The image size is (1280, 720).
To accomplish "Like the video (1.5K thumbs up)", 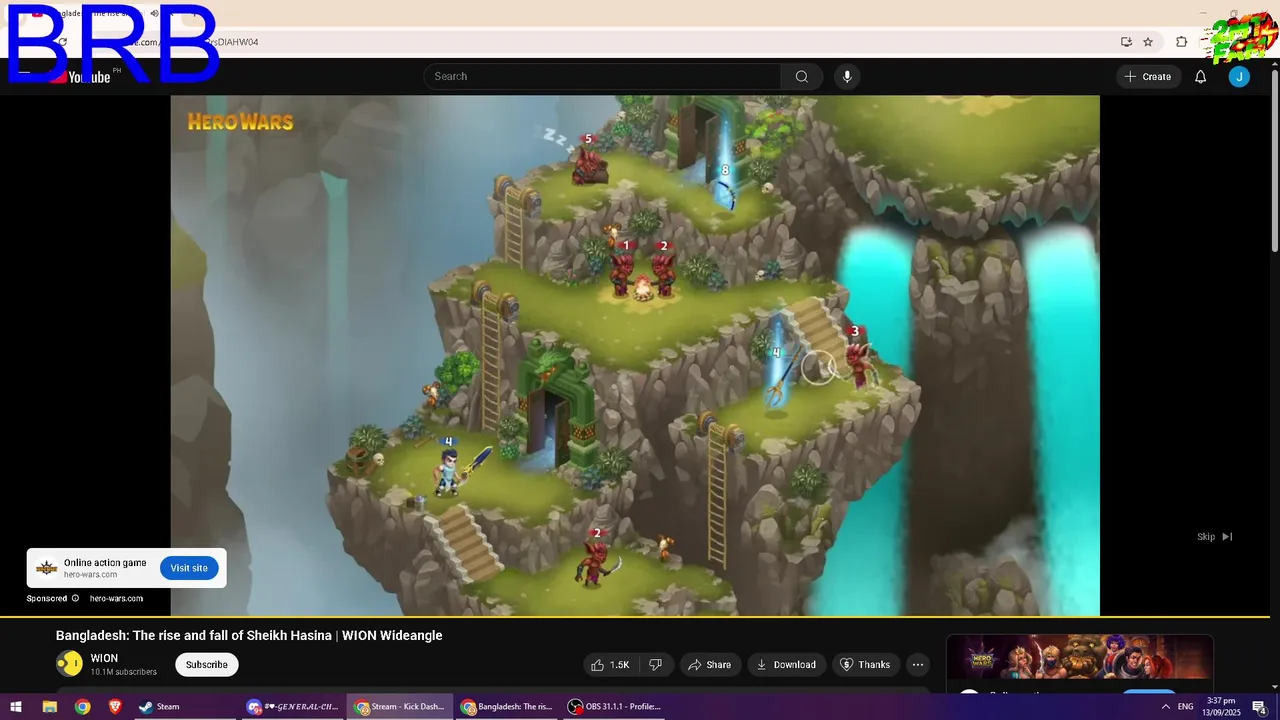I will (610, 665).
